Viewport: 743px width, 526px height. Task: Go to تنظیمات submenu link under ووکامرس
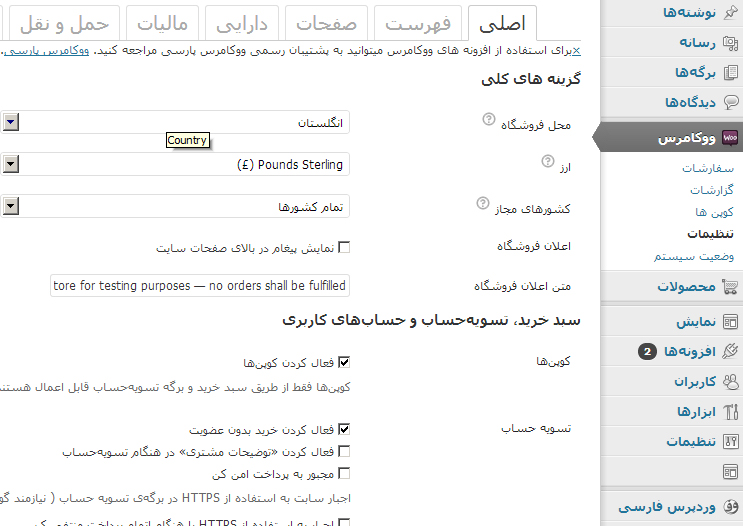[x=710, y=234]
